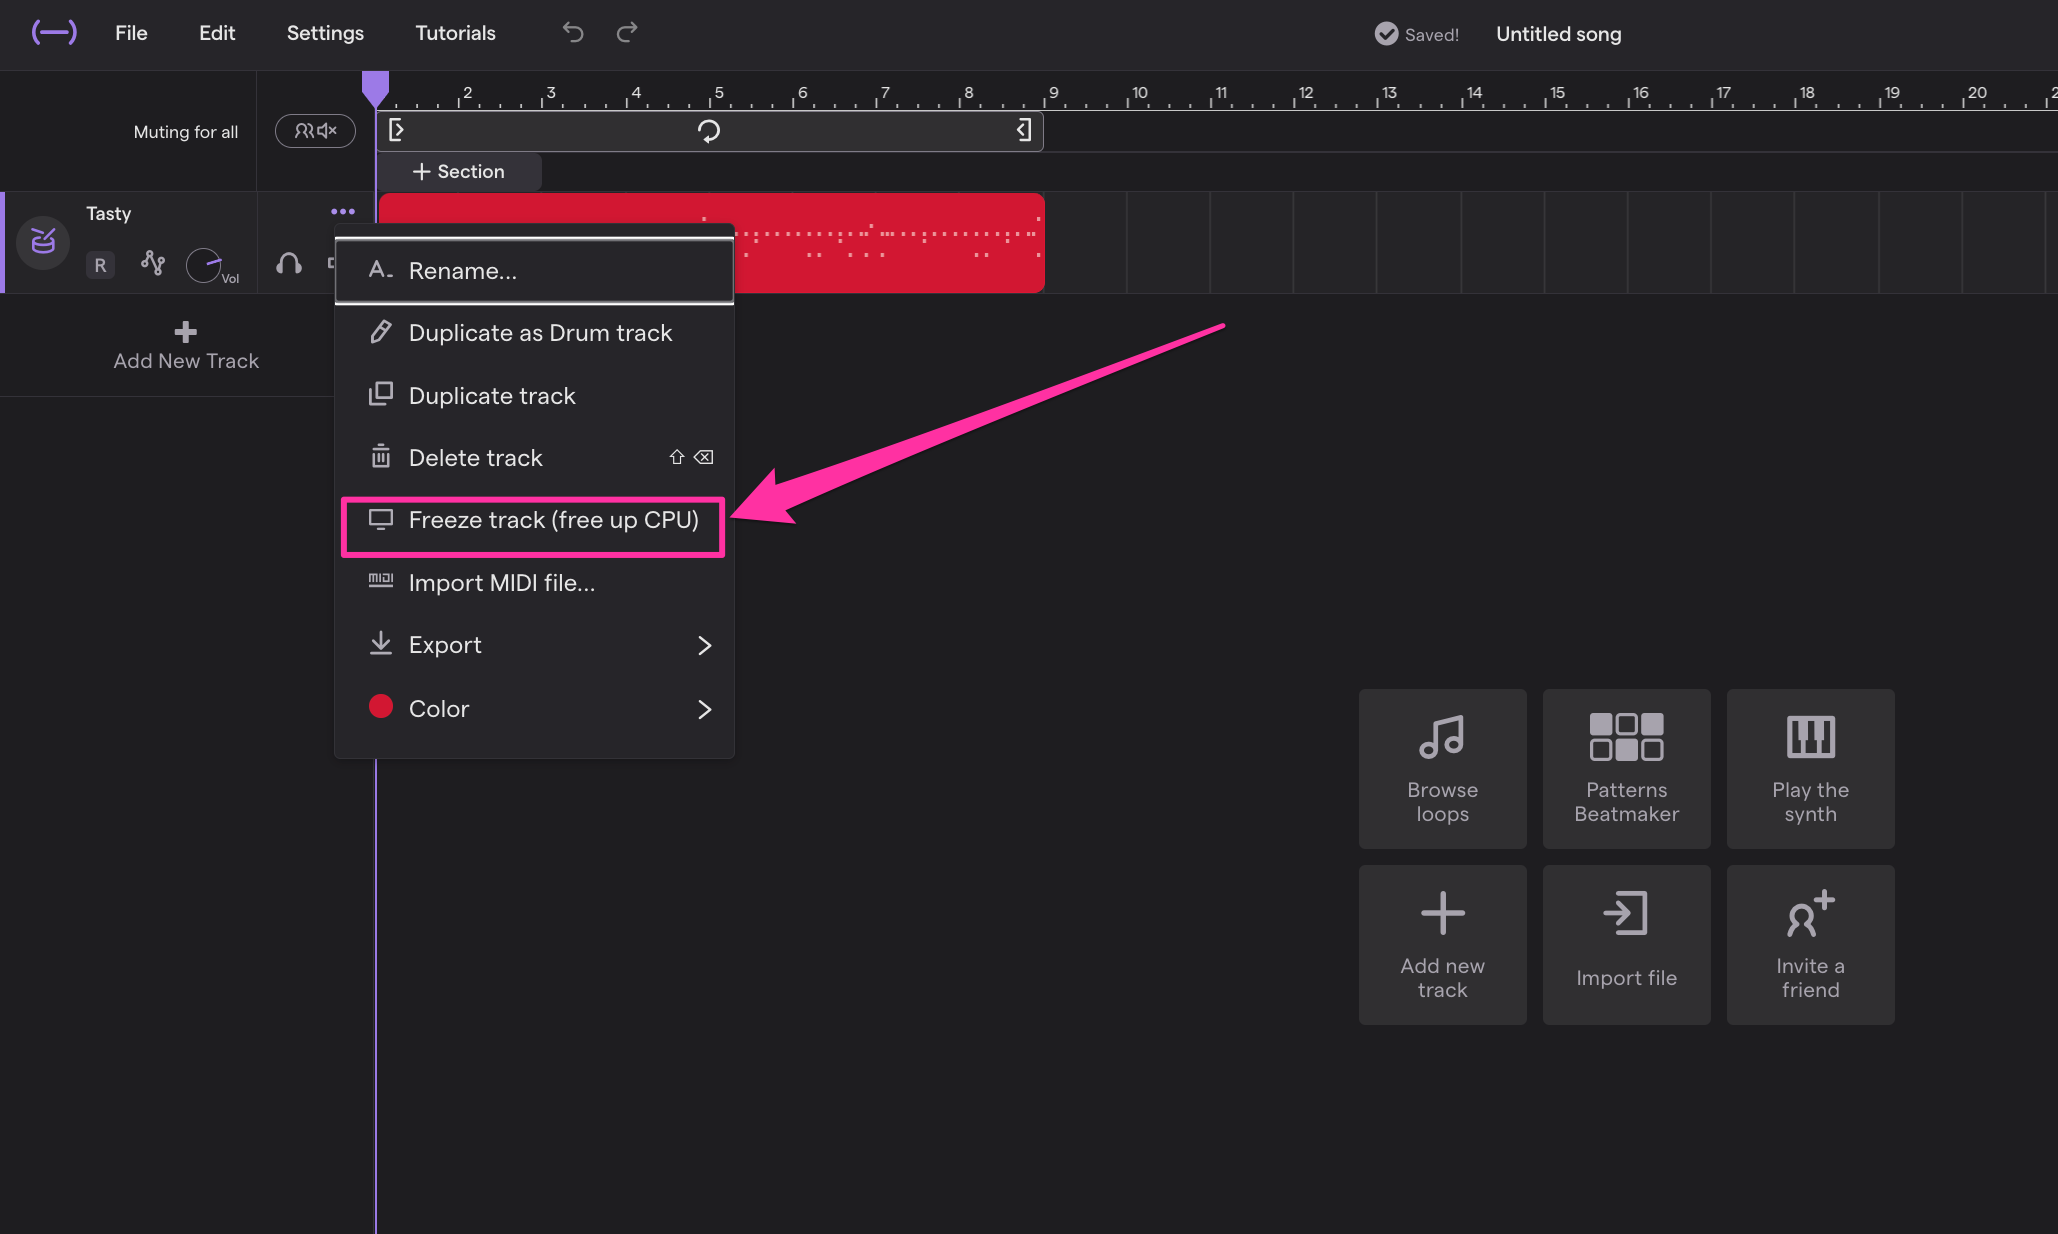Click the purple playhead marker on the ruler
This screenshot has height=1234, width=2058.
[x=377, y=88]
